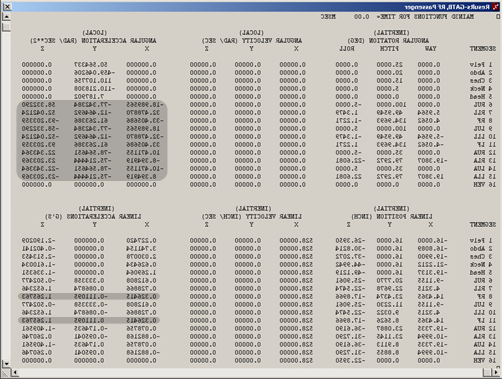502x379 pixels.
Task: Click the Main Functions For Time header line
Action: tap(397, 16)
